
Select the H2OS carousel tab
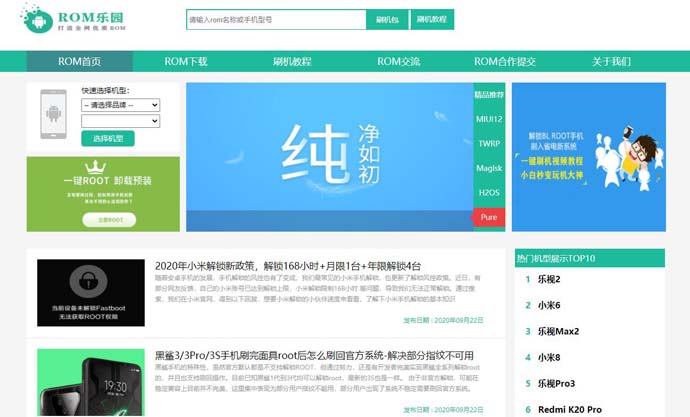489,193
